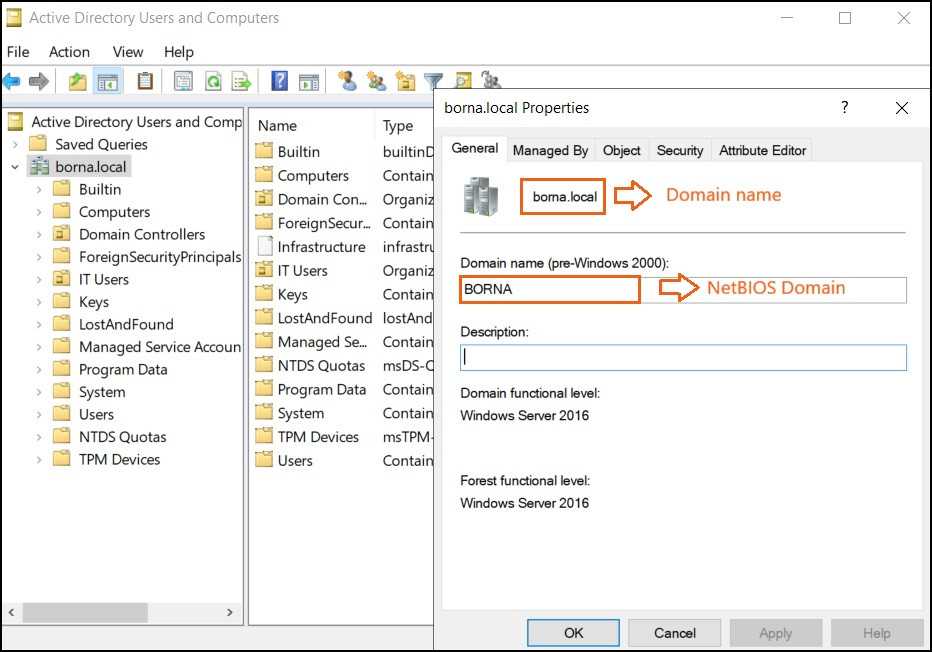Toggle Show/Hide Action Pane icon
Image resolution: width=932 pixels, height=652 pixels.
308,81
